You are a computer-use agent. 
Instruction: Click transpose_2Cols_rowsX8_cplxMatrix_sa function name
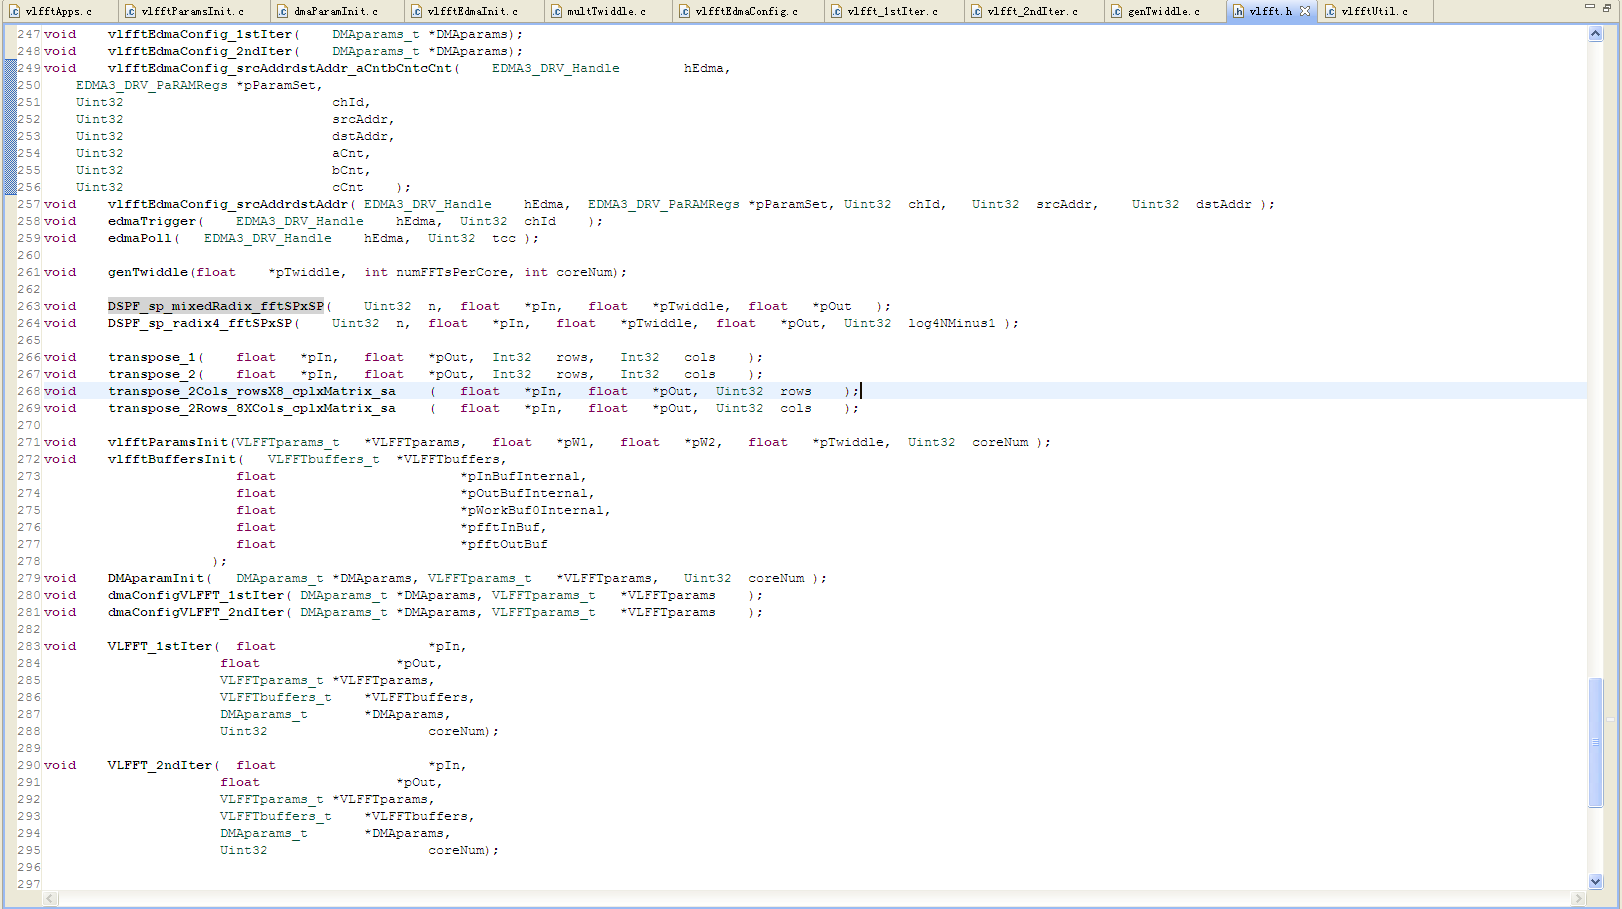[x=252, y=391]
